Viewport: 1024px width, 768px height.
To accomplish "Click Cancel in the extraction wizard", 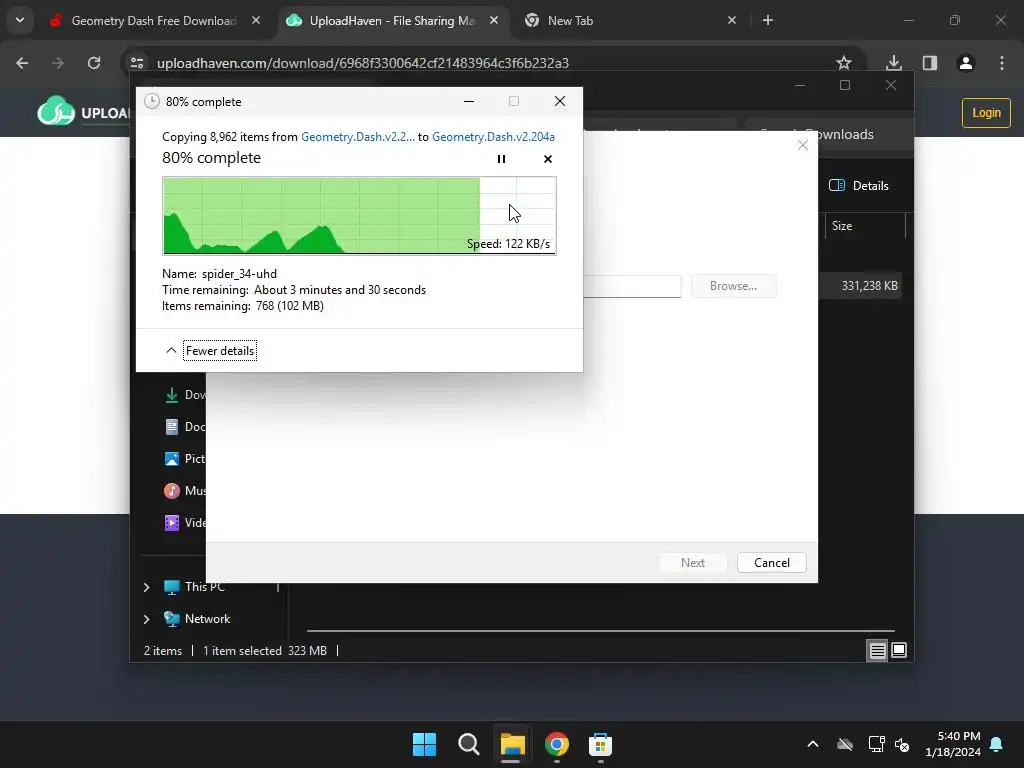I will (771, 563).
